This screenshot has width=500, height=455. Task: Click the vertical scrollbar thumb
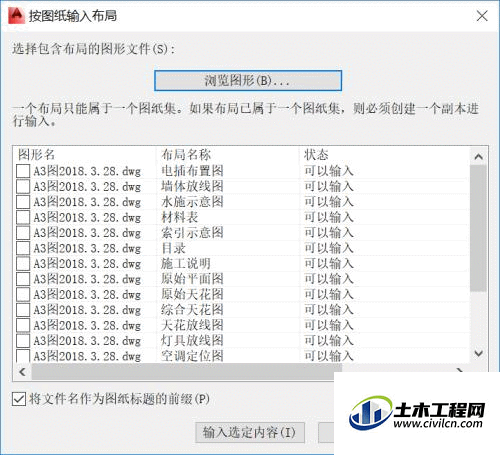pos(479,229)
